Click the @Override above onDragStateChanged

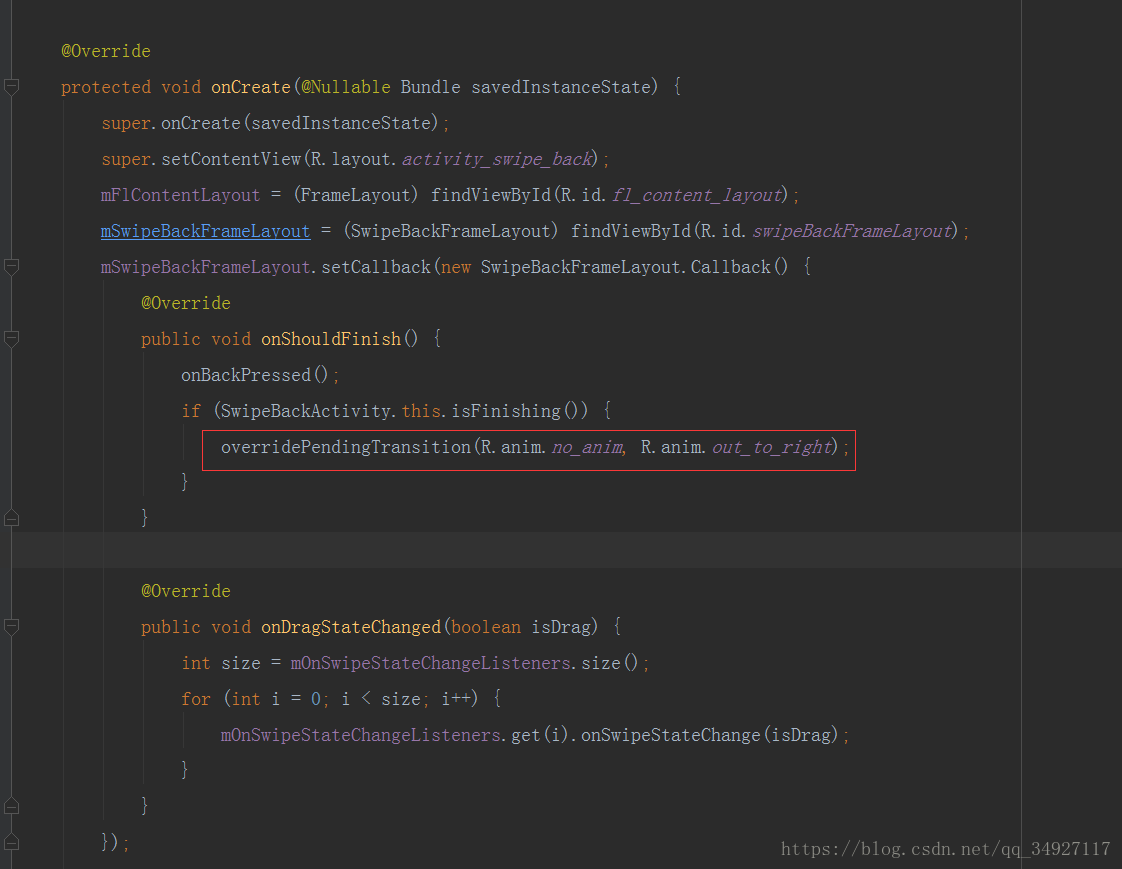(186, 591)
